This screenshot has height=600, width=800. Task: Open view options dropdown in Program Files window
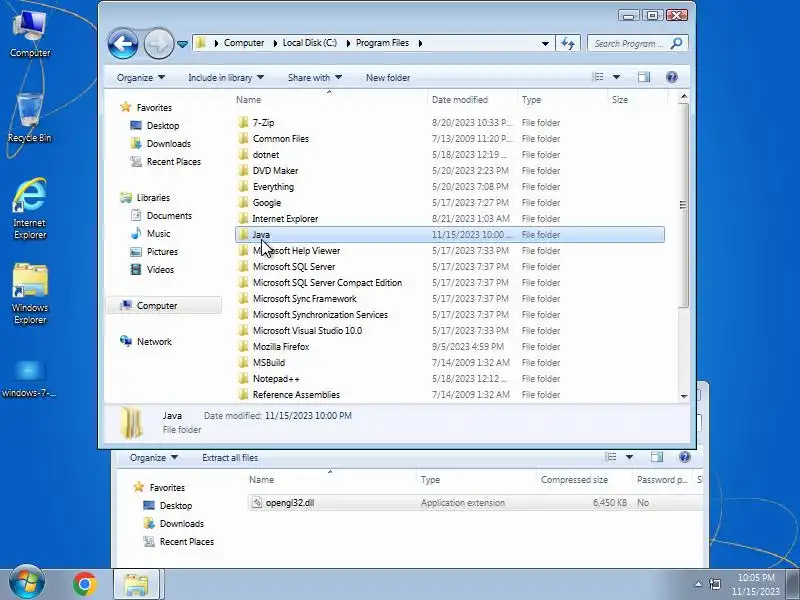[616, 77]
